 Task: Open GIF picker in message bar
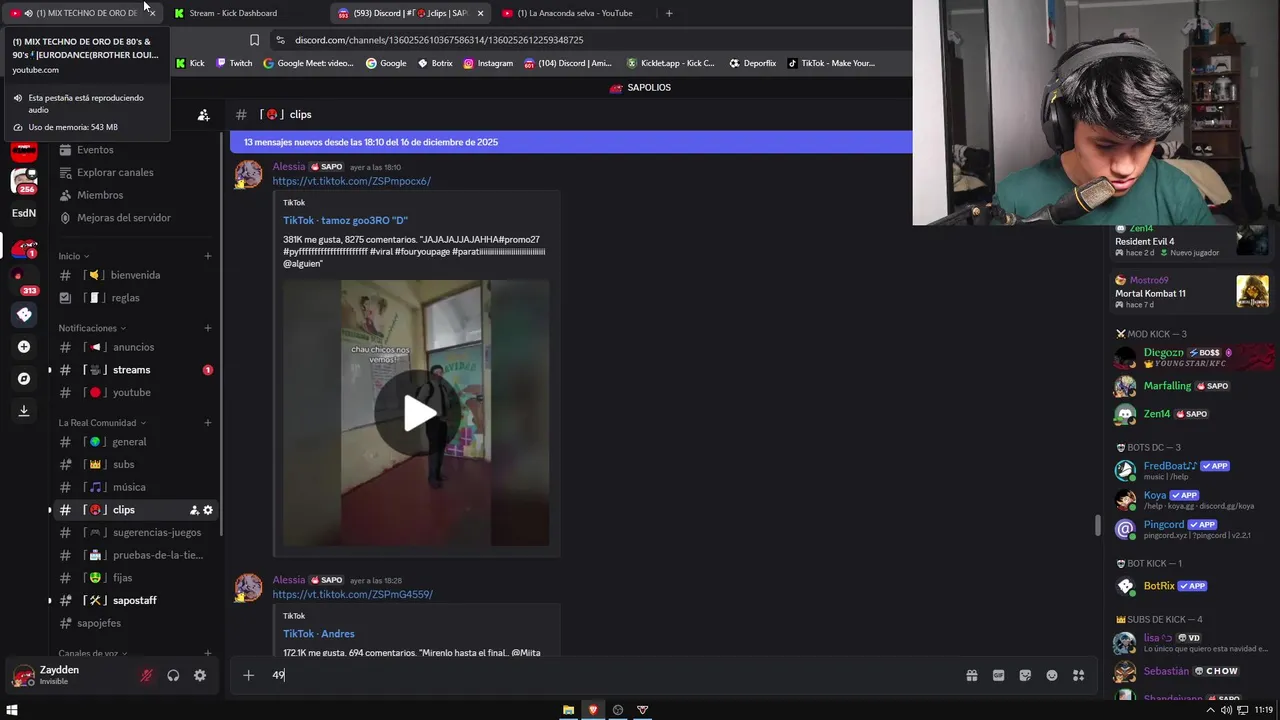[998, 675]
